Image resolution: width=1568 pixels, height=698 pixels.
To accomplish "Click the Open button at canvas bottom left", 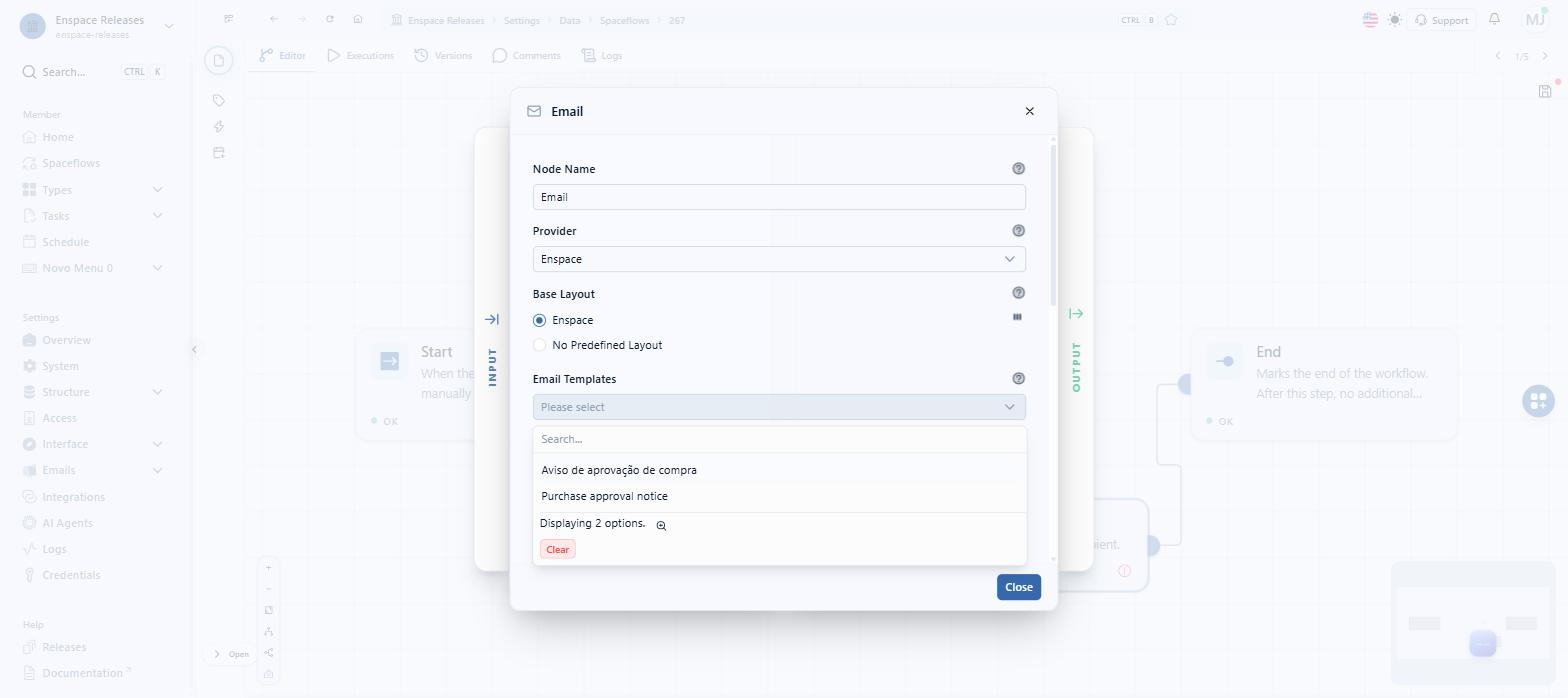I will point(231,654).
